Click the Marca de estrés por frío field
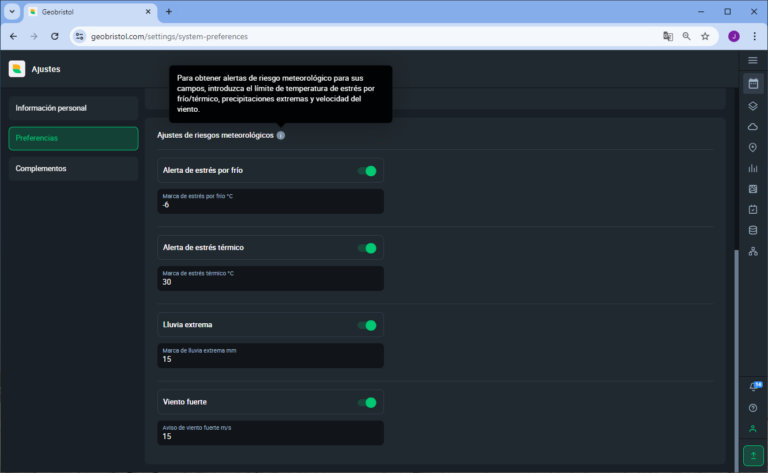 pos(270,201)
